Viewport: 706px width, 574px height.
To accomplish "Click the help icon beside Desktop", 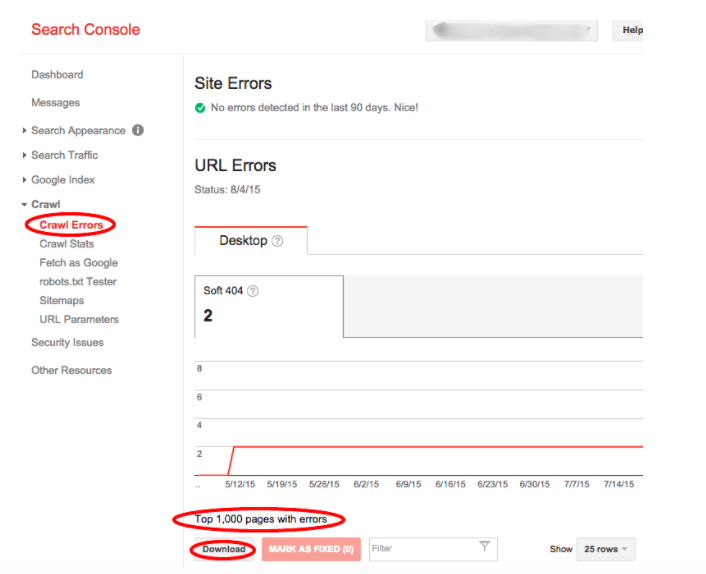I will click(278, 241).
